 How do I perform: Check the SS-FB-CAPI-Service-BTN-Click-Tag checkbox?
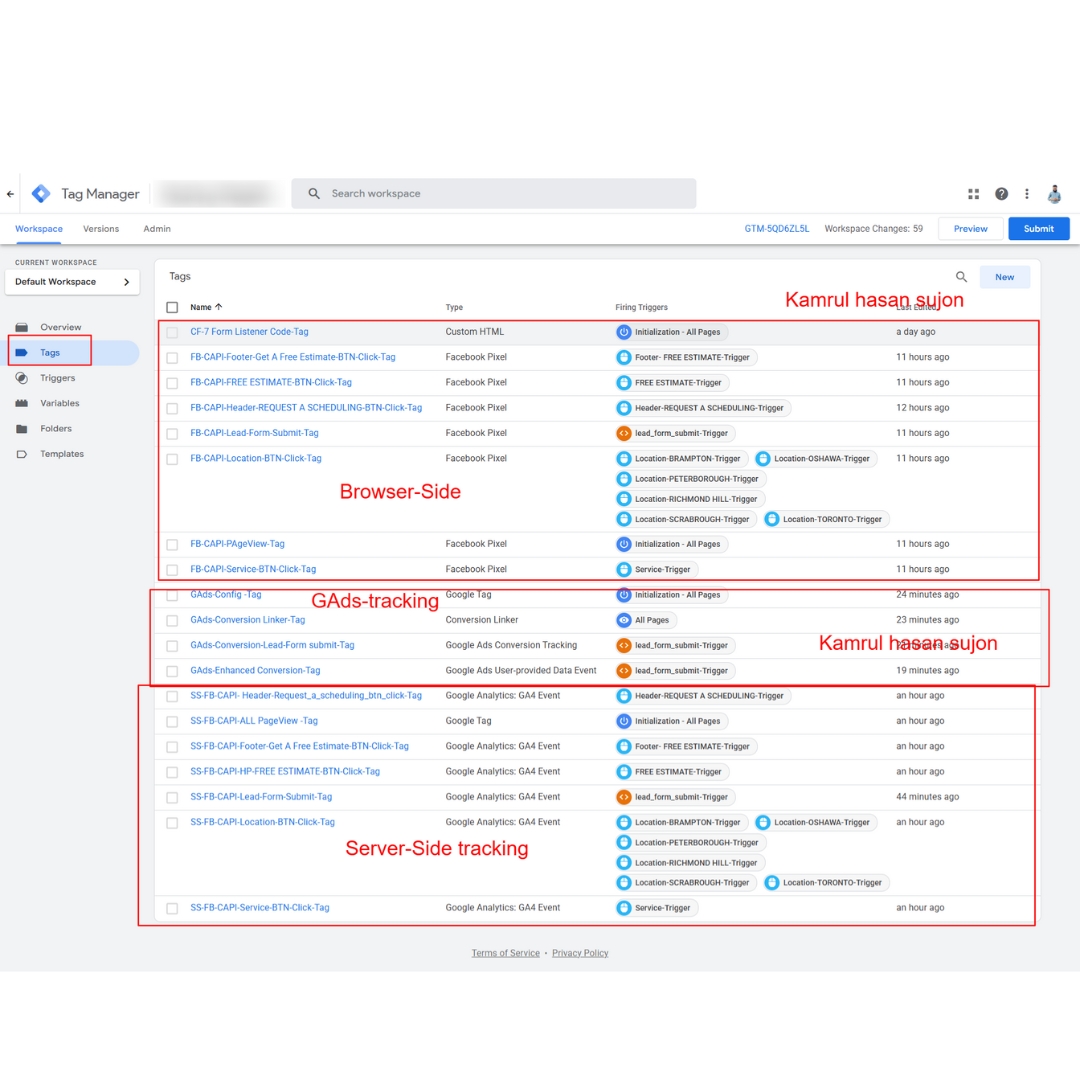click(172, 908)
